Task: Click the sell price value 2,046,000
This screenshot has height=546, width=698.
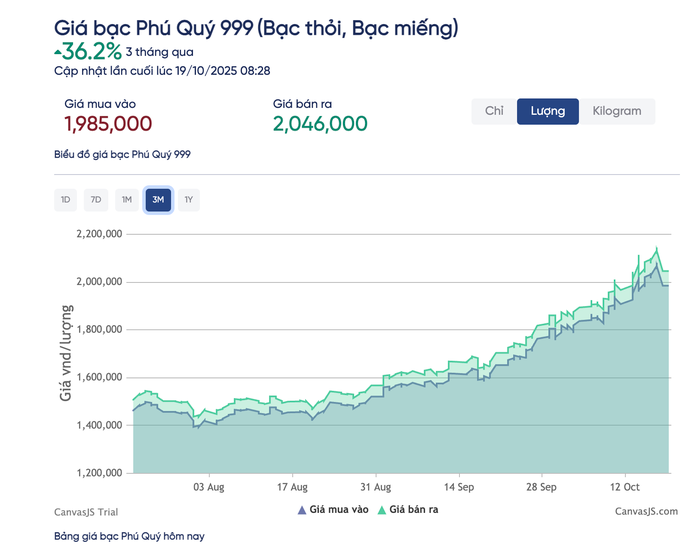Action: (320, 124)
